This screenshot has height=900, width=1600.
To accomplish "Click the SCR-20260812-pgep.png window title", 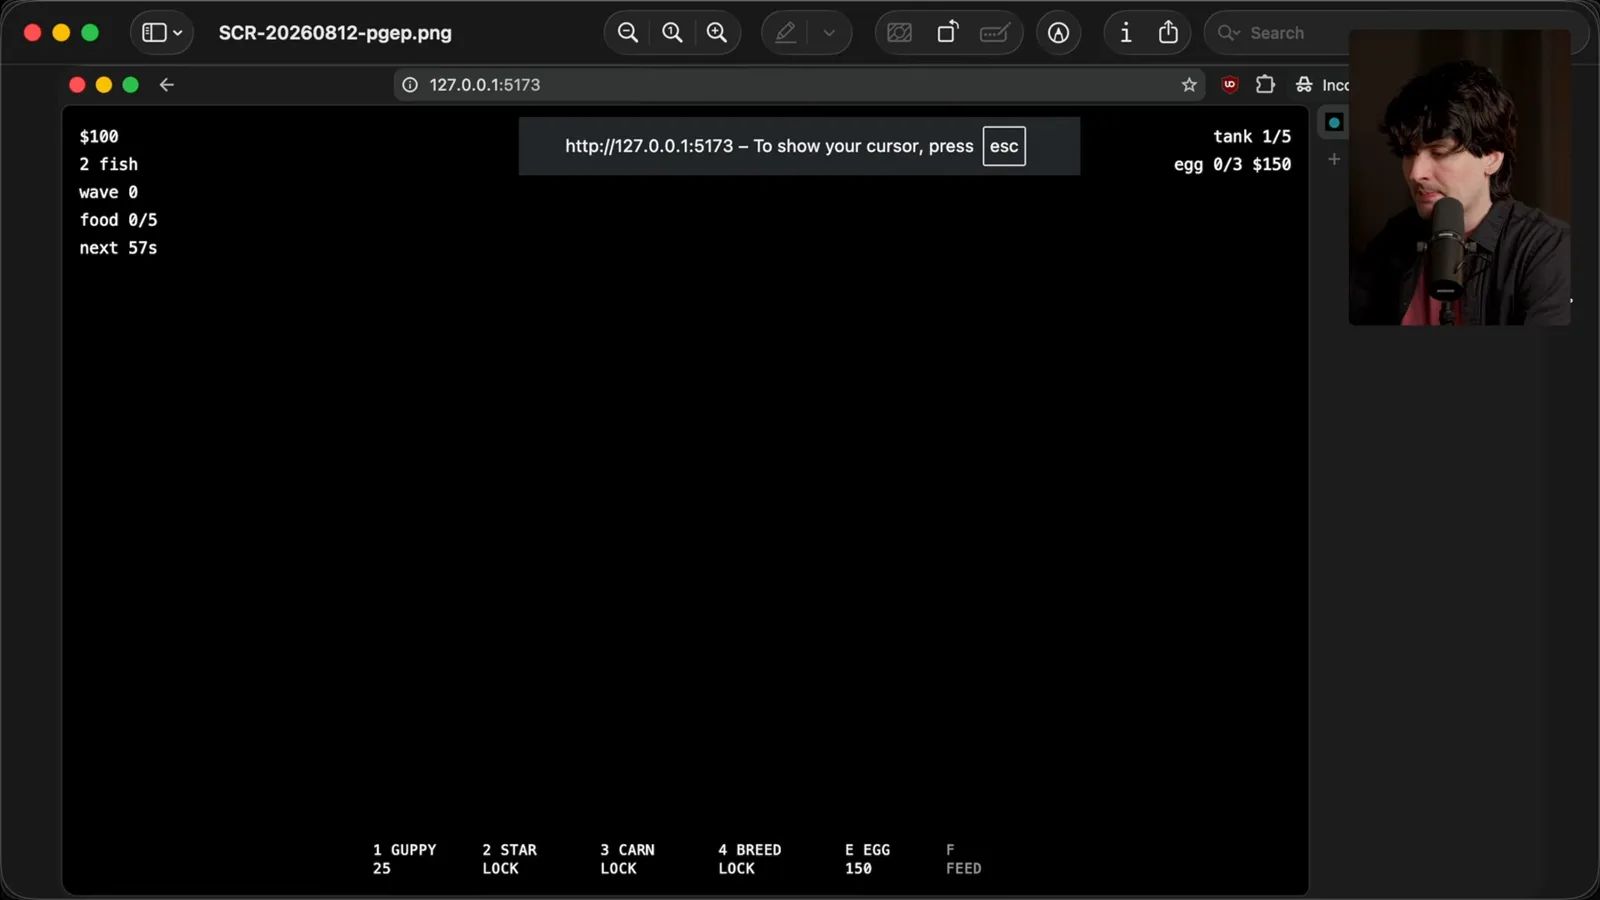I will pos(335,33).
